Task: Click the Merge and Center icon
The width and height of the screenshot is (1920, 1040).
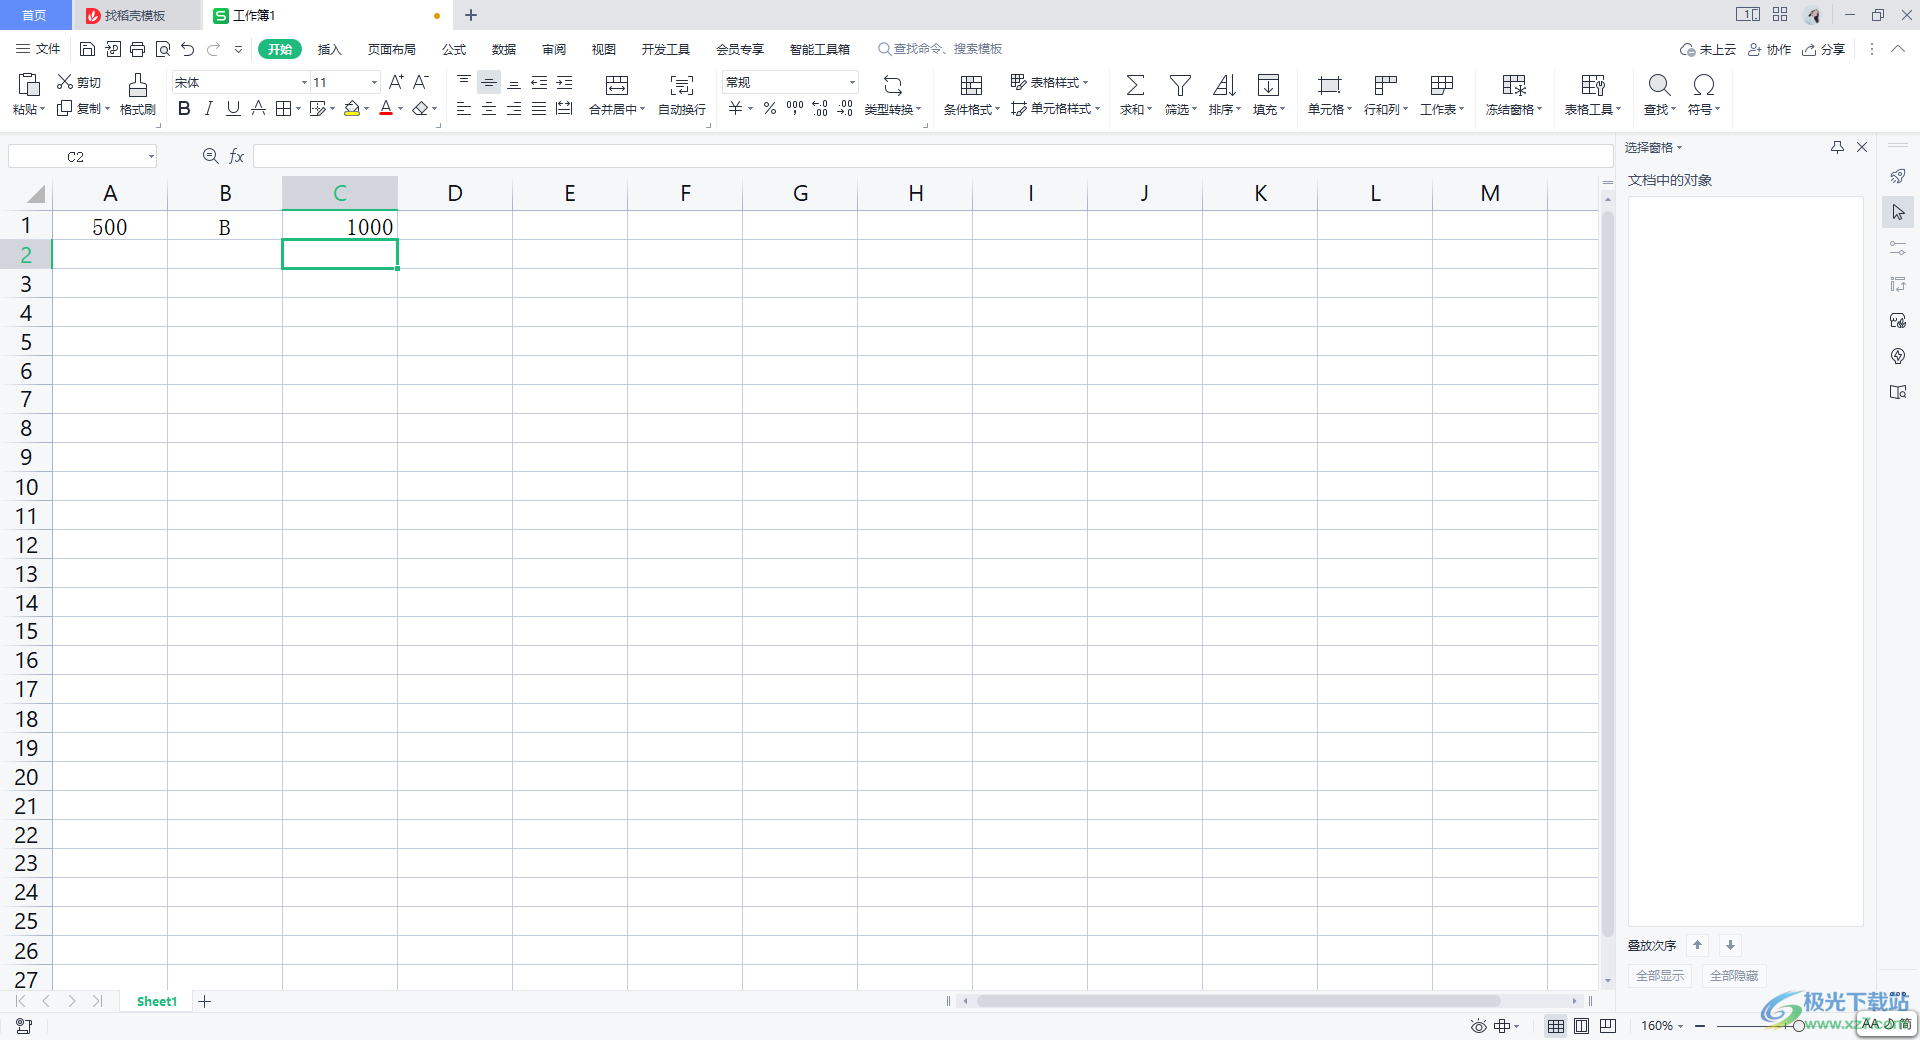Action: 617,85
